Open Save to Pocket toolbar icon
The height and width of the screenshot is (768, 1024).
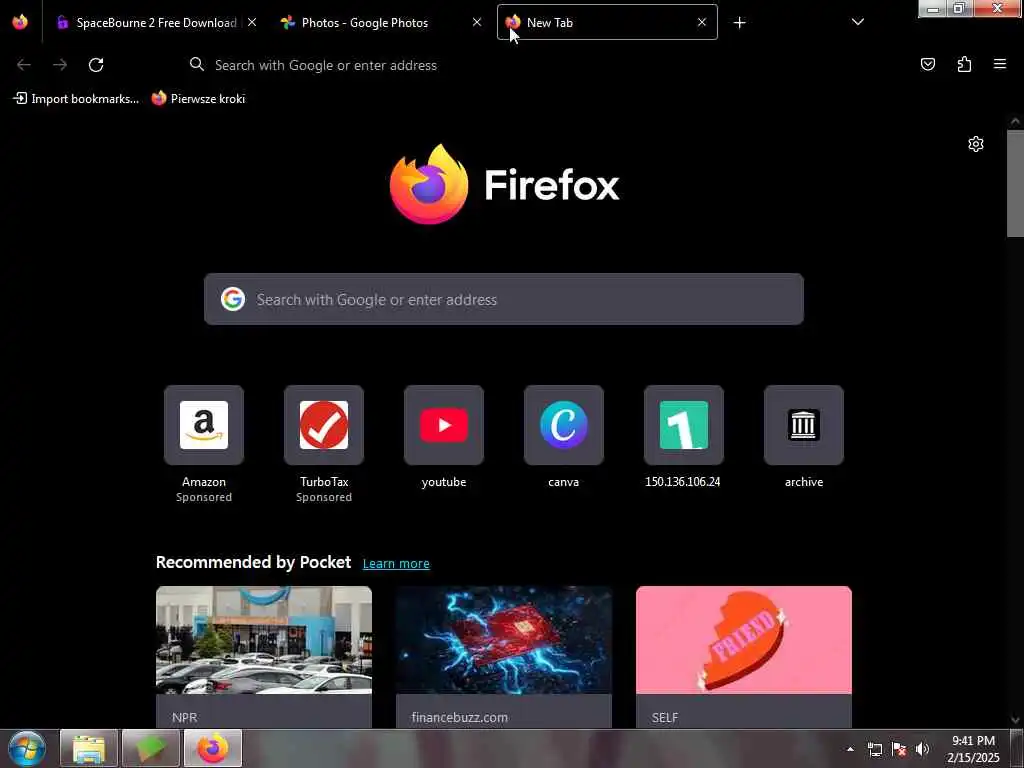928,64
